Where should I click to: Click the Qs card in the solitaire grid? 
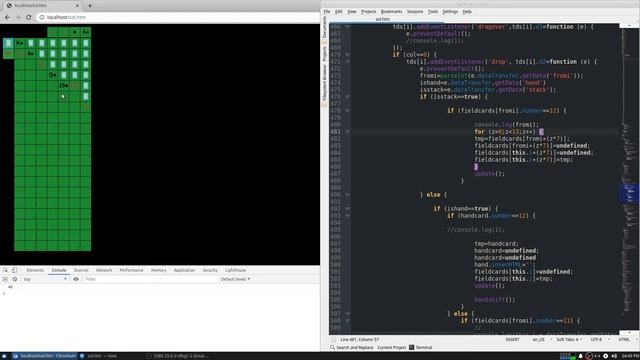52,75
